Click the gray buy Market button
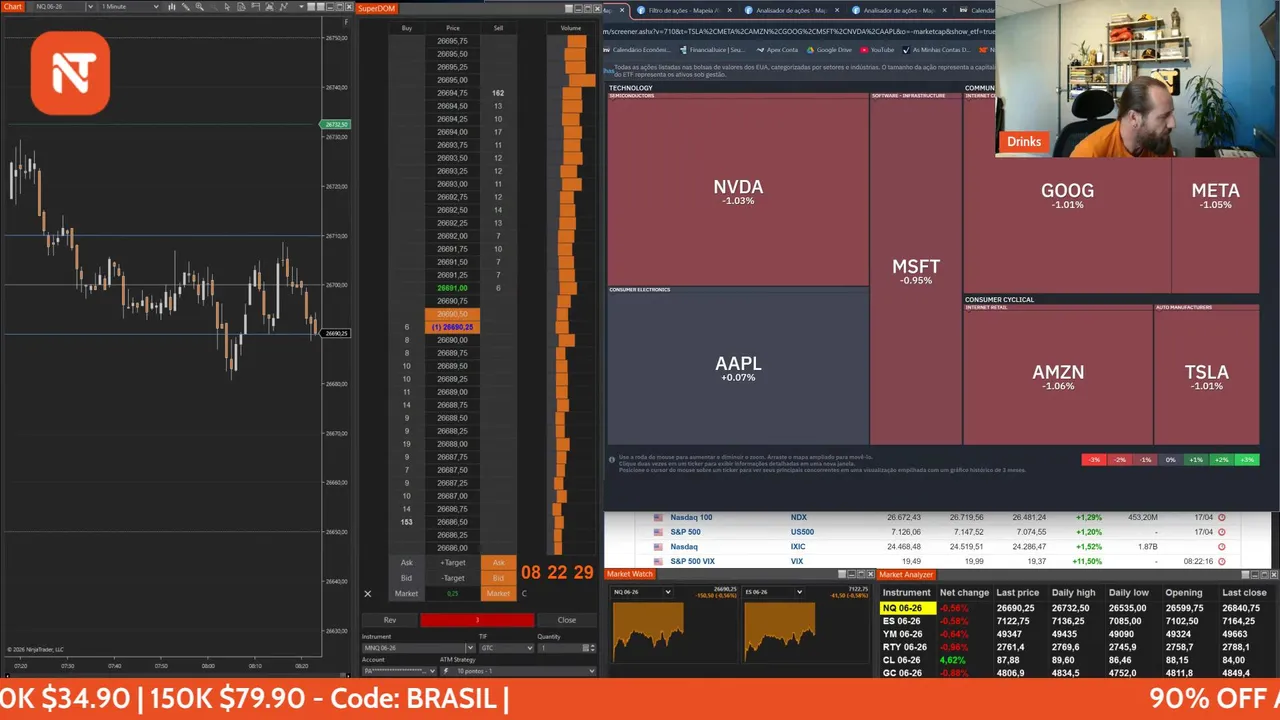Viewport: 1280px width, 720px height. tap(406, 594)
